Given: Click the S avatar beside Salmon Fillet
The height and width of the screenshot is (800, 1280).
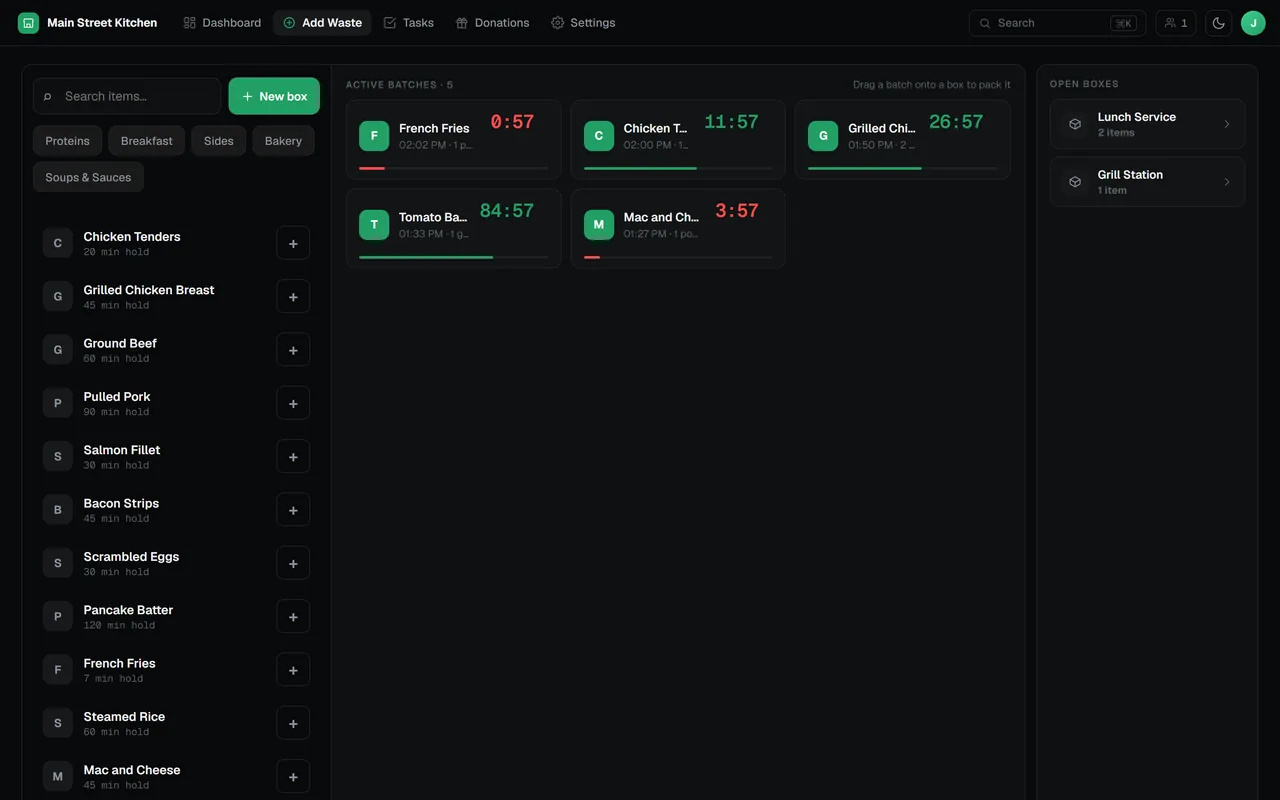Looking at the screenshot, I should (x=57, y=456).
